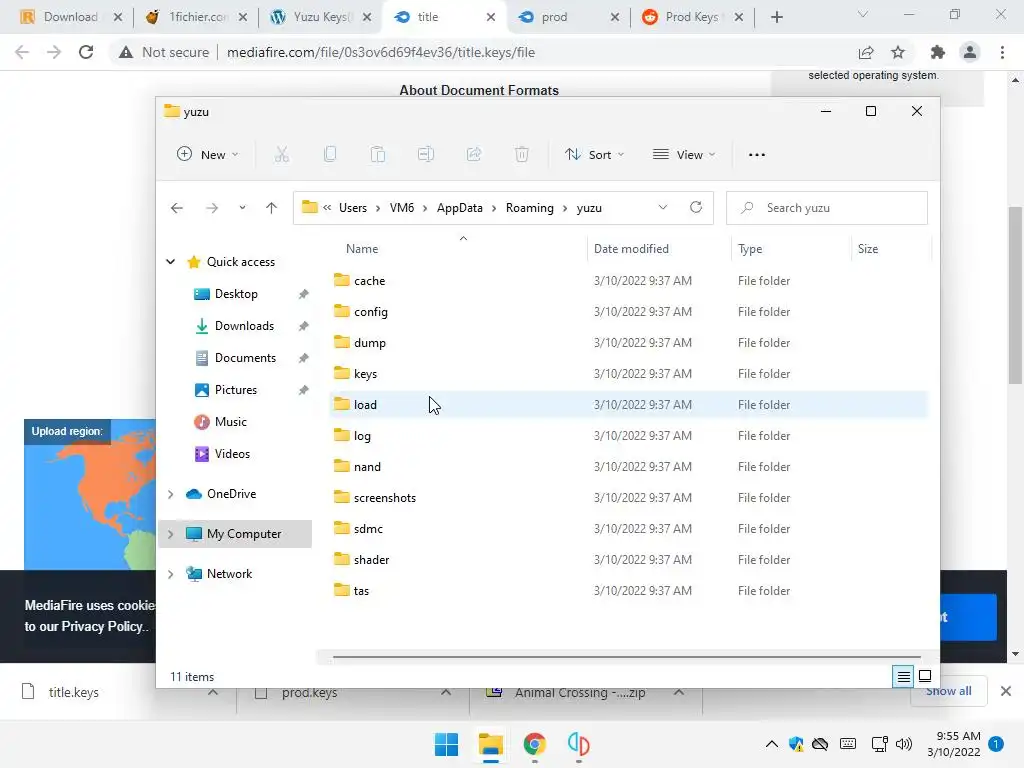The image size is (1024, 768).
Task: Open Chrome three-dot menu
Action: [x=1002, y=52]
